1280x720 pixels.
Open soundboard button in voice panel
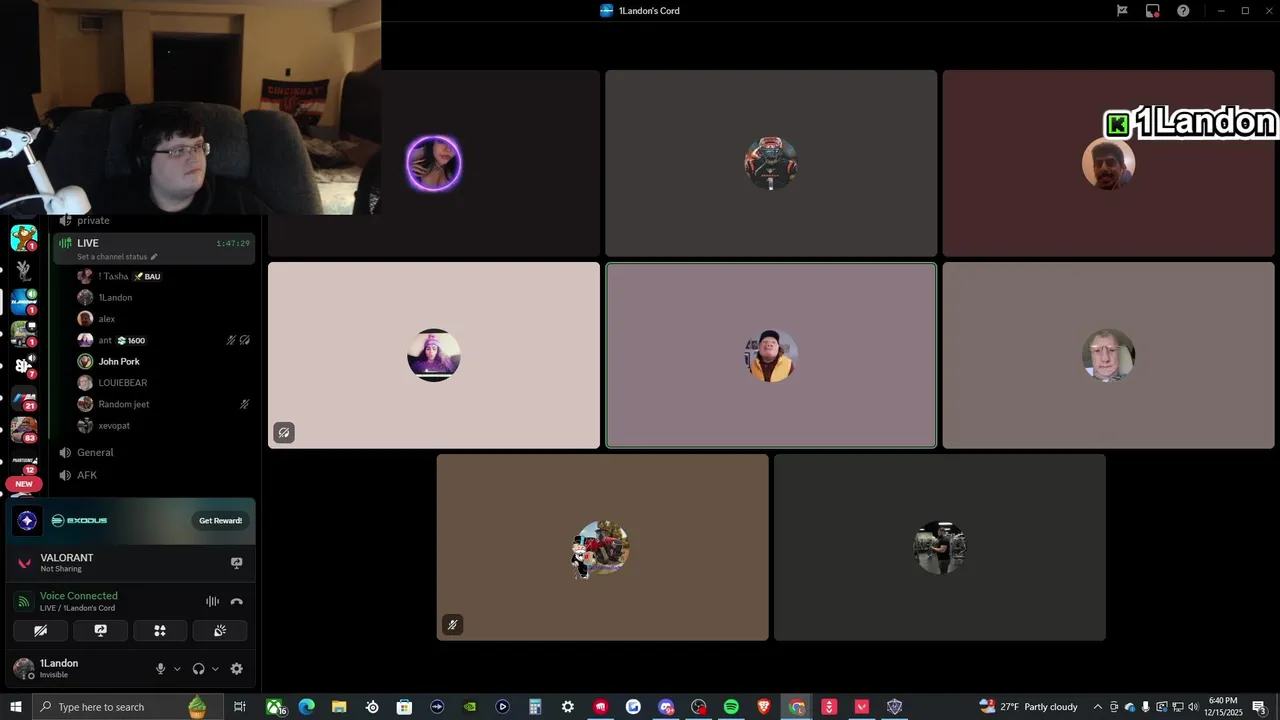pyautogui.click(x=220, y=631)
